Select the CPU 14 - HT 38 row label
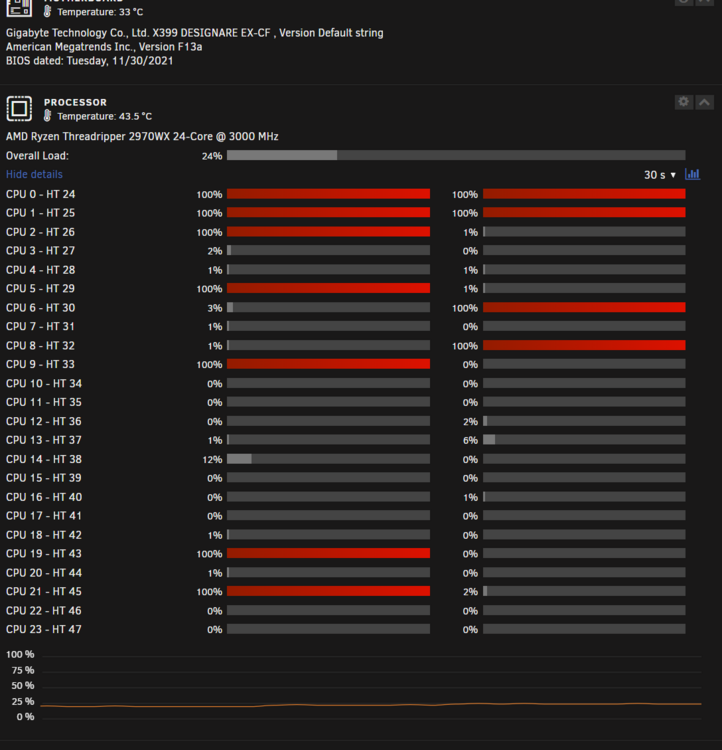 pyautogui.click(x=44, y=459)
